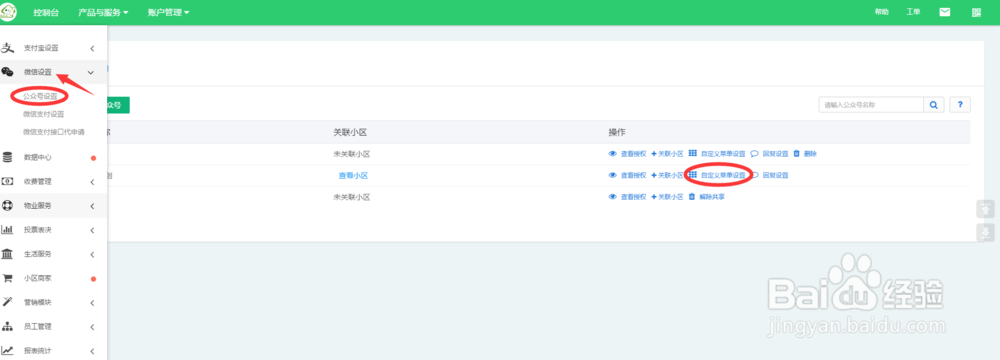Select 微信支付设置 in the sidebar
Image resolution: width=1000 pixels, height=360 pixels.
pyautogui.click(x=44, y=114)
